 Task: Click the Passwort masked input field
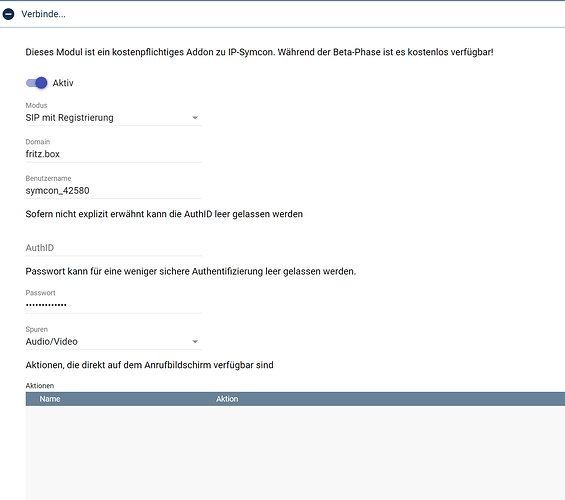coord(114,305)
